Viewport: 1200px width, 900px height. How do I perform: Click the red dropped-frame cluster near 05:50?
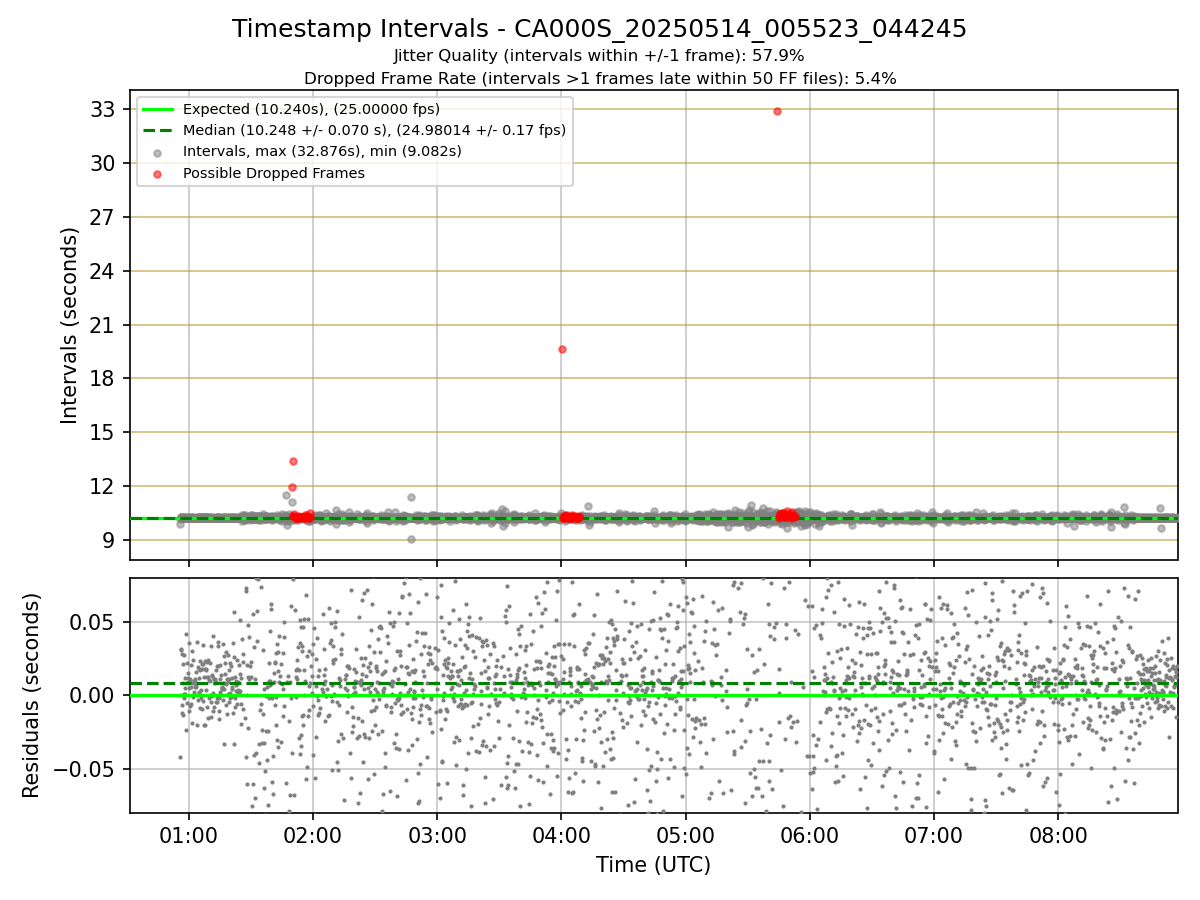pyautogui.click(x=787, y=516)
